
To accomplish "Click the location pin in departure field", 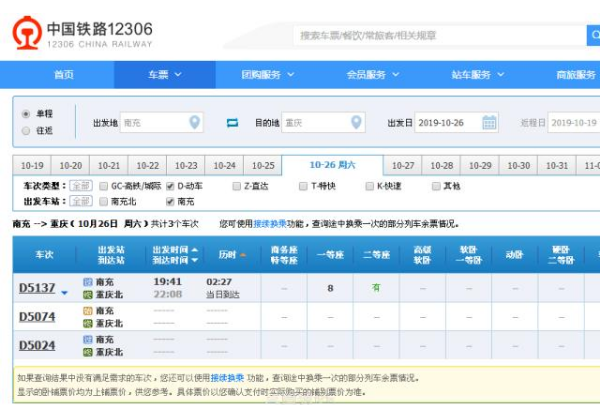I will tap(195, 123).
